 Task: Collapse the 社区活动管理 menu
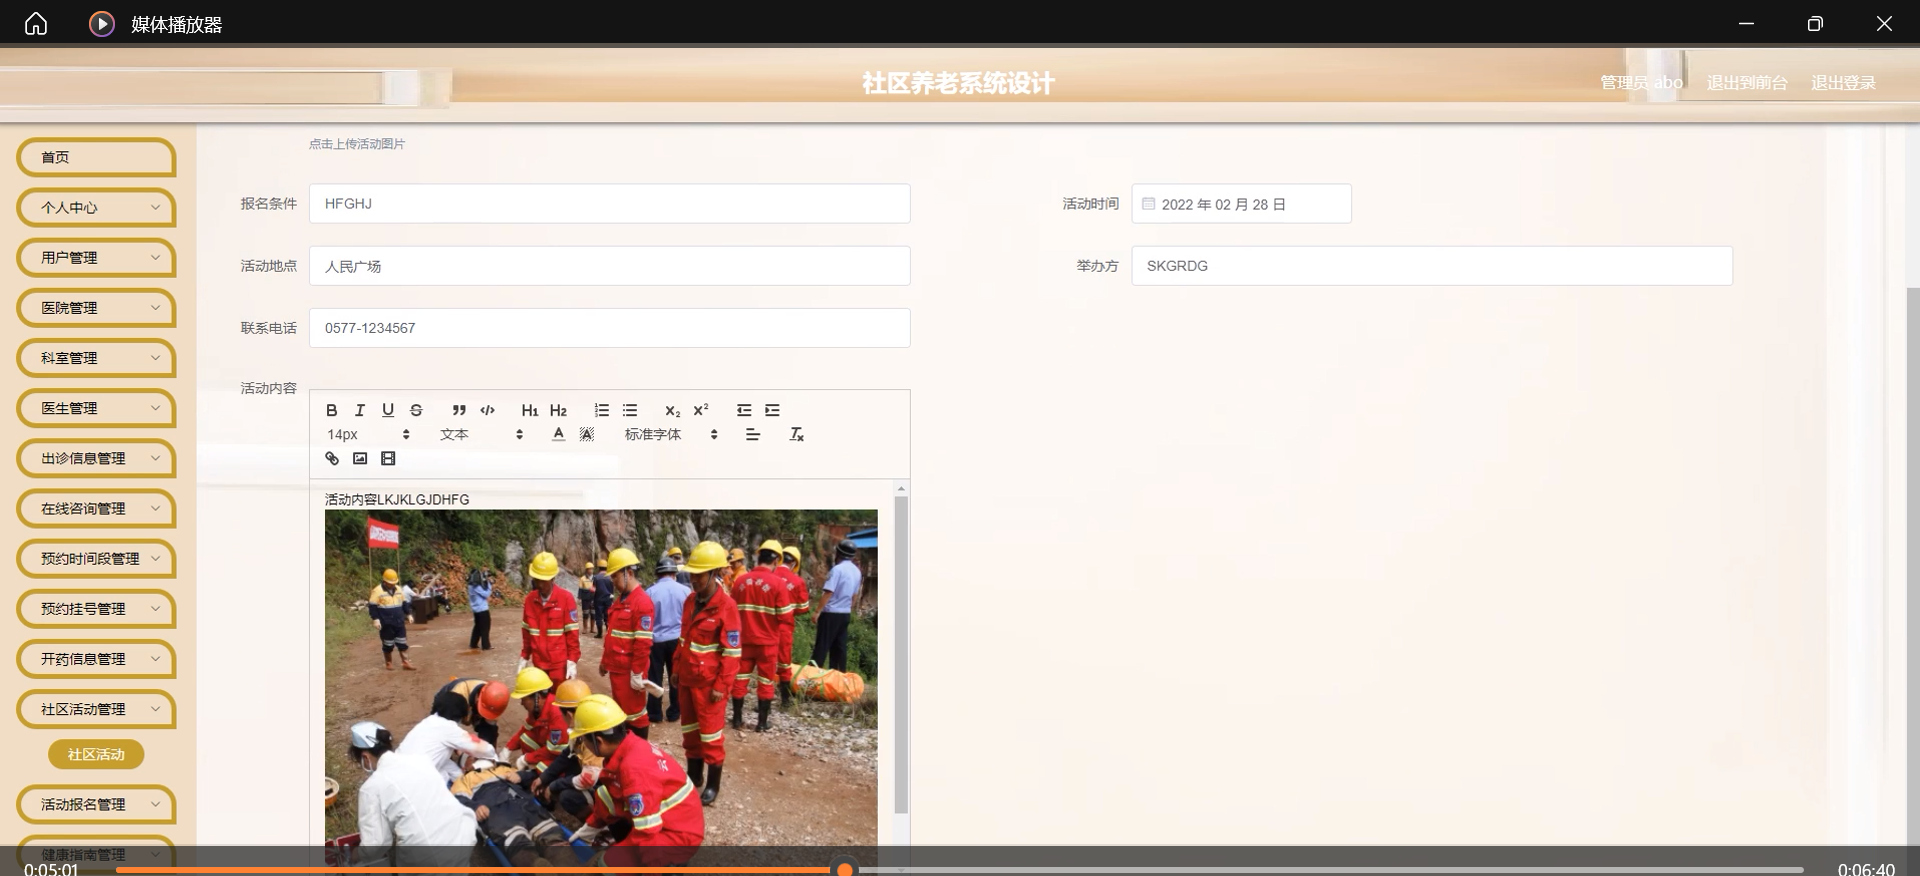(96, 709)
